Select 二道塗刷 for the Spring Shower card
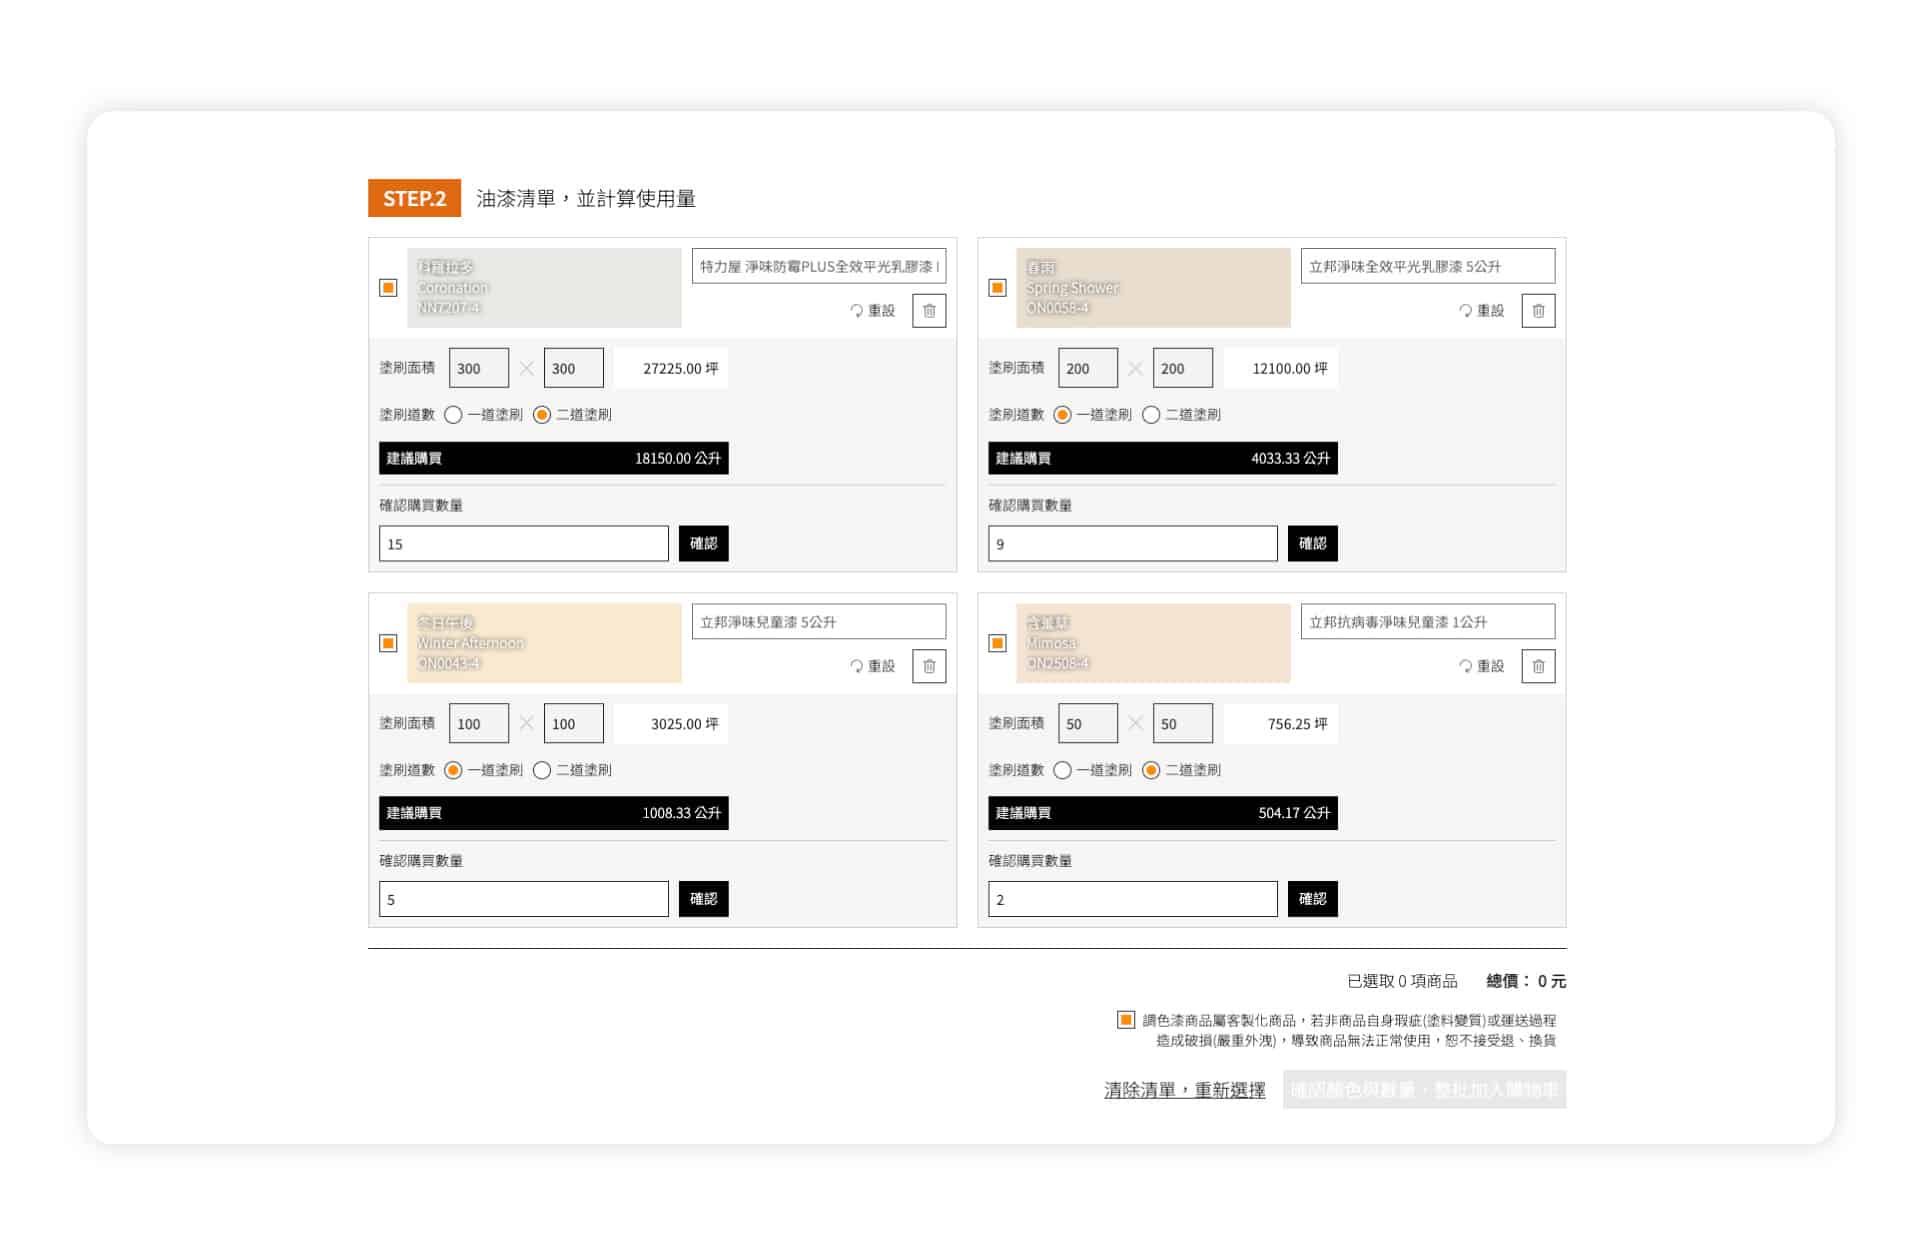The height and width of the screenshot is (1254, 1920). [x=1151, y=415]
